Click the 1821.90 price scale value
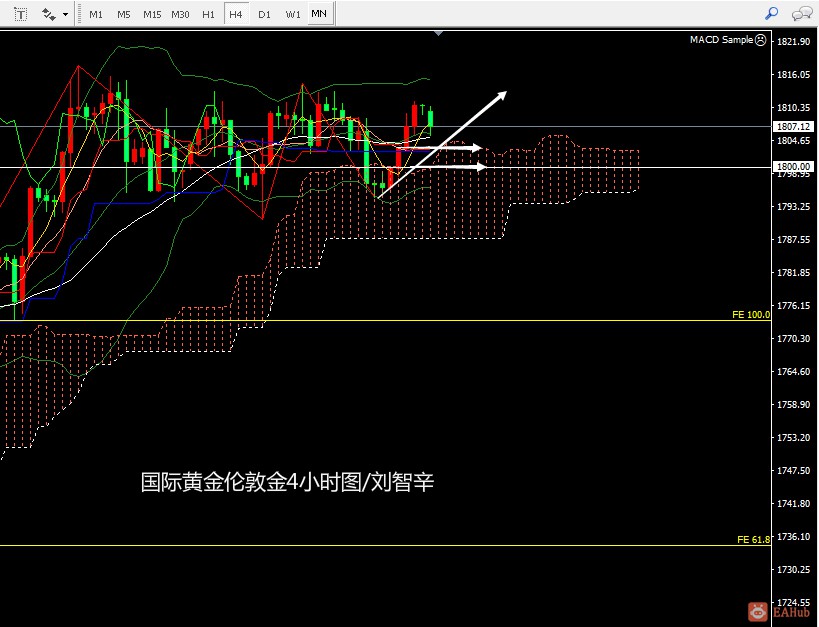Image resolution: width=819 pixels, height=627 pixels. [793, 42]
